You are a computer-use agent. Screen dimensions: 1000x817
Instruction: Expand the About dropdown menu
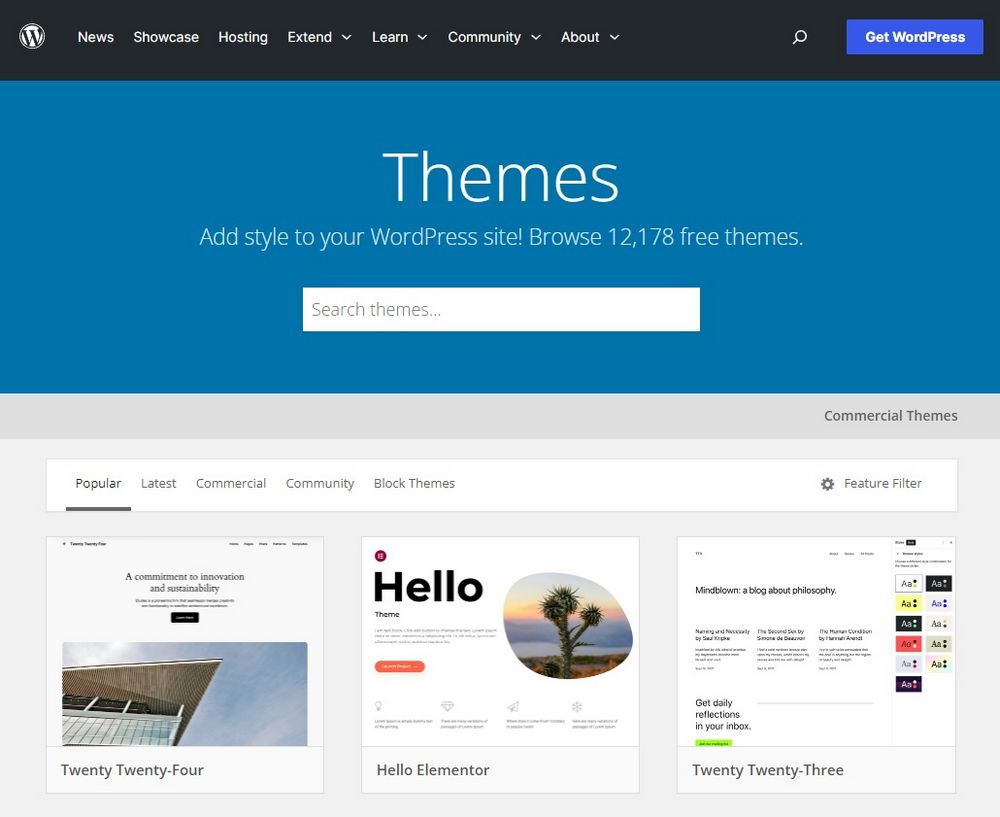[x=590, y=37]
